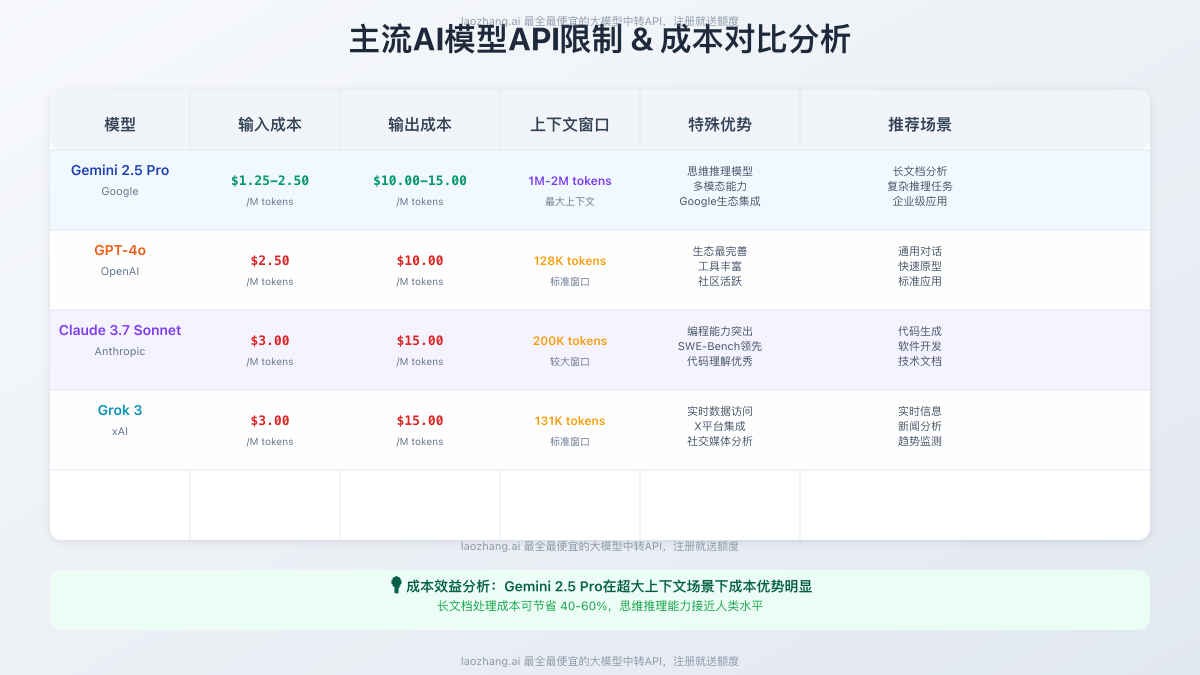Click the Google vendor label
The image size is (1200, 675).
click(120, 191)
